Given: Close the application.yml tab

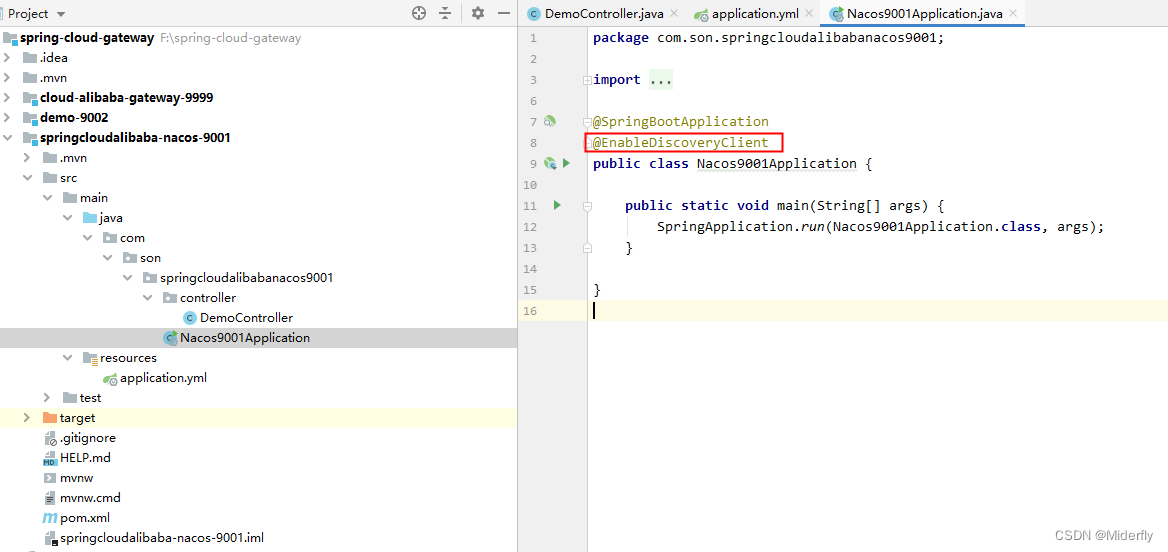Looking at the screenshot, I should [x=809, y=13].
